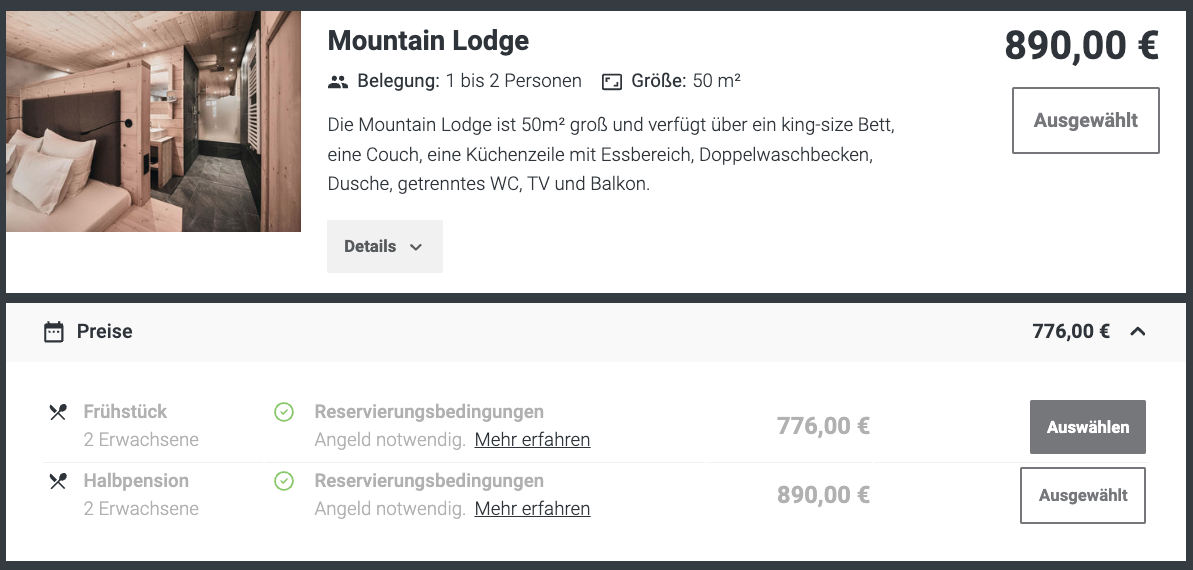
Task: Click the occupancy people icon next to Belegung
Action: pos(338,81)
